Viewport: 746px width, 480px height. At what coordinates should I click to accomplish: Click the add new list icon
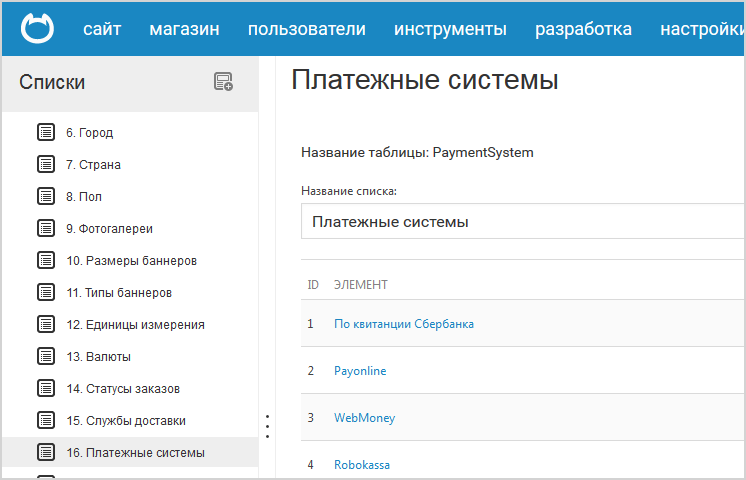(x=223, y=82)
